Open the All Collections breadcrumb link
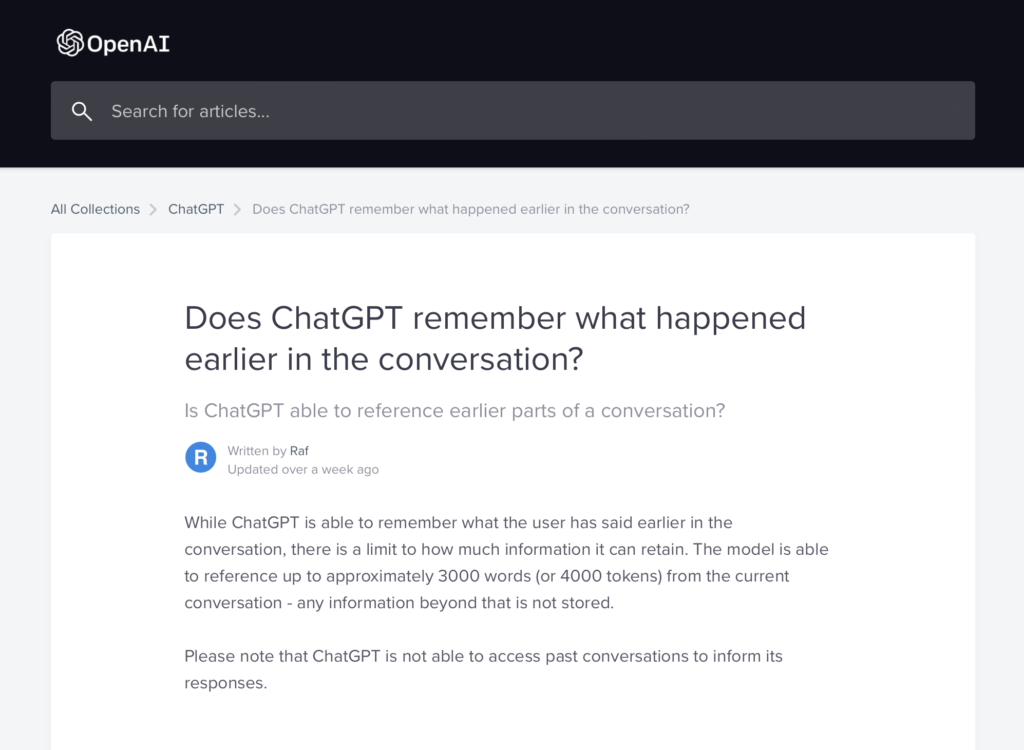Screen dimensions: 1024x750 point(95,209)
